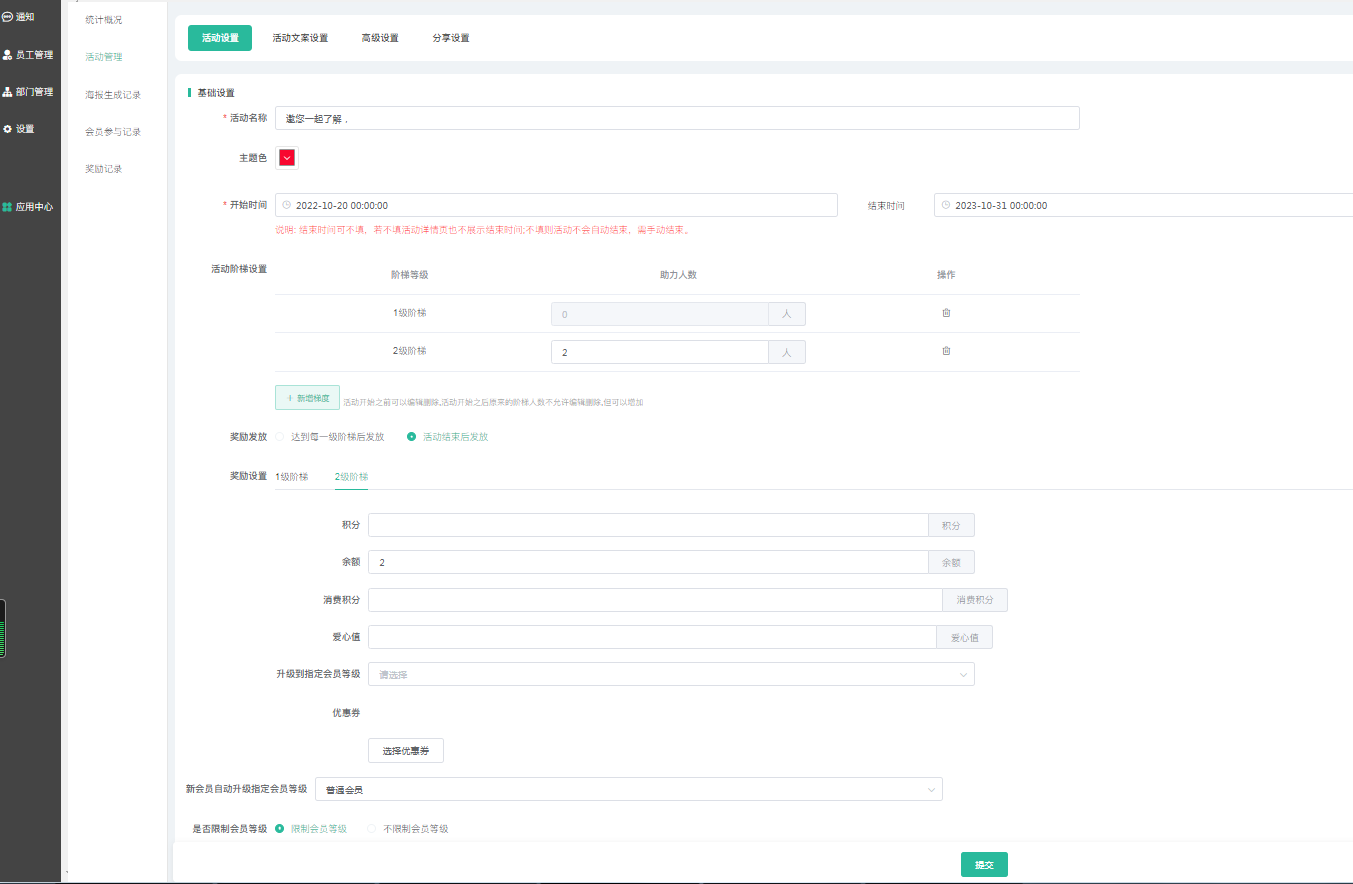Choose 不限制会员等级 radio option
This screenshot has width=1353, height=884.
[373, 829]
